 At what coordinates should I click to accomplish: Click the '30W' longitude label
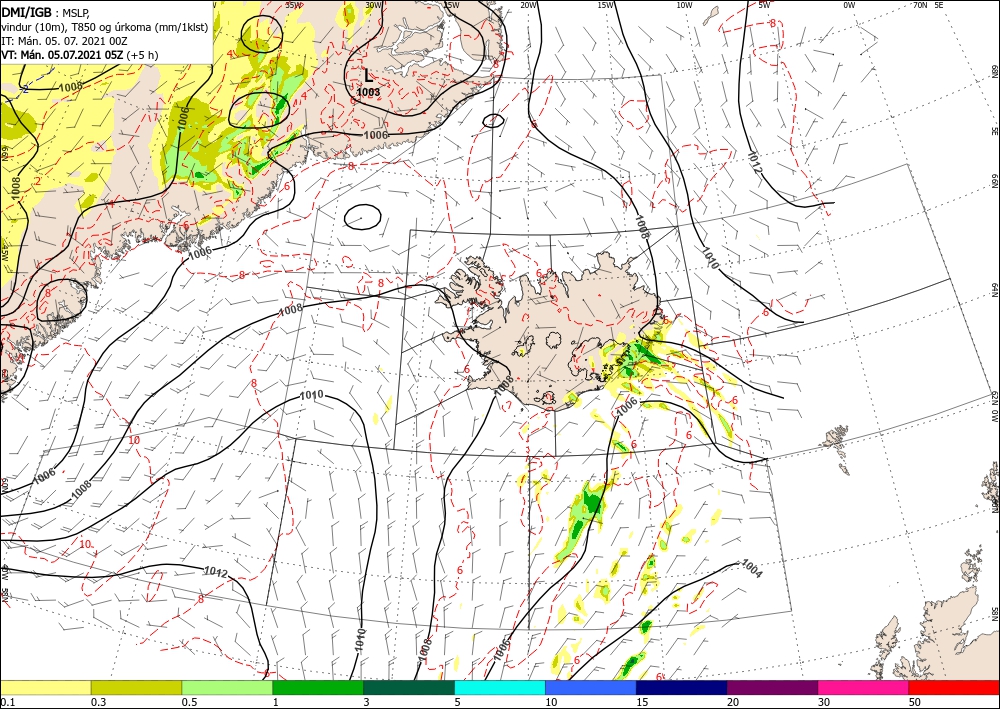pyautogui.click(x=373, y=5)
